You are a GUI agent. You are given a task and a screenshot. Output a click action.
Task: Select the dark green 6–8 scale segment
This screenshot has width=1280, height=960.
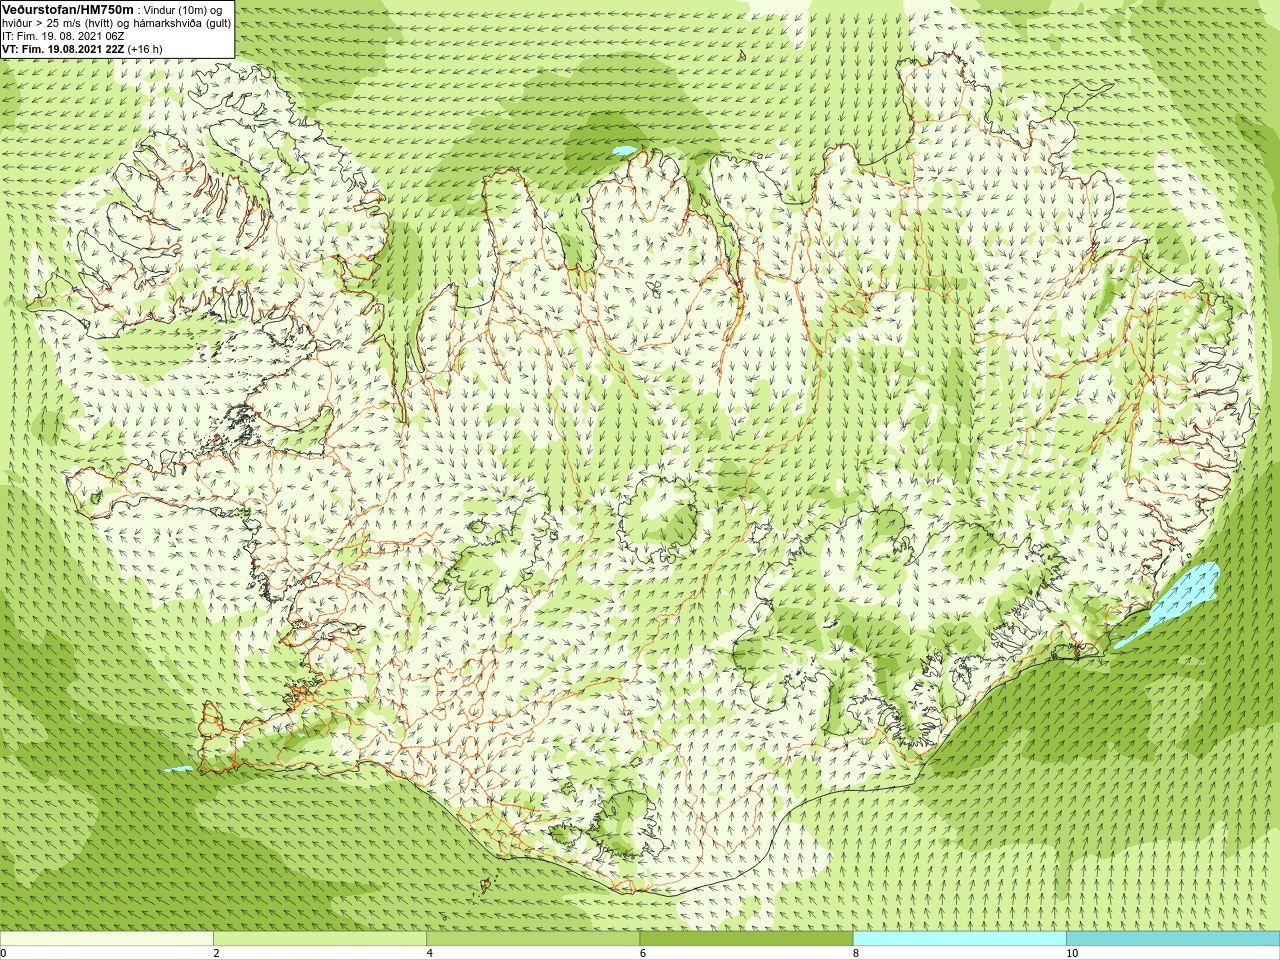pos(746,939)
